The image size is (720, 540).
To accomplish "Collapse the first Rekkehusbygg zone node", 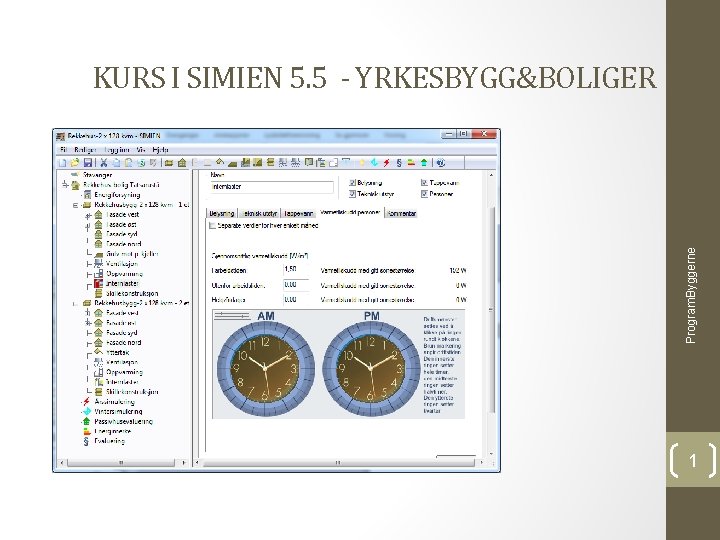I will point(75,205).
